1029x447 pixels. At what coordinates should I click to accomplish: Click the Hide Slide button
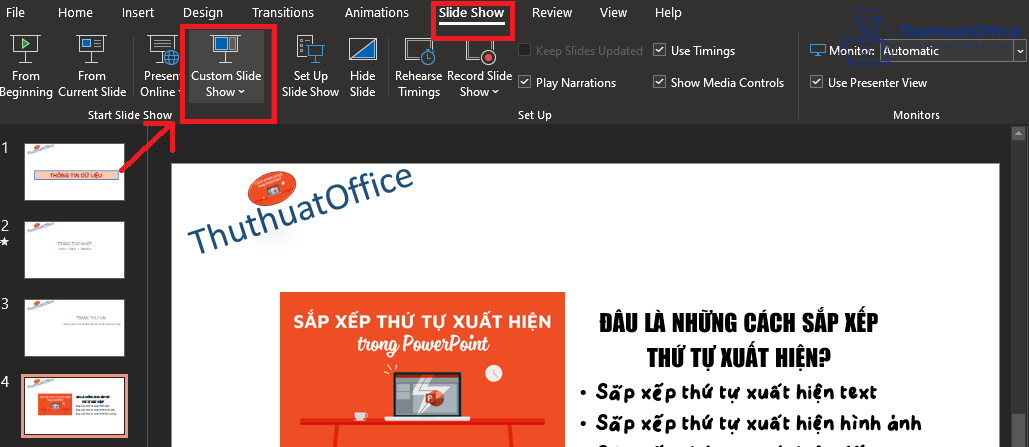tap(362, 67)
